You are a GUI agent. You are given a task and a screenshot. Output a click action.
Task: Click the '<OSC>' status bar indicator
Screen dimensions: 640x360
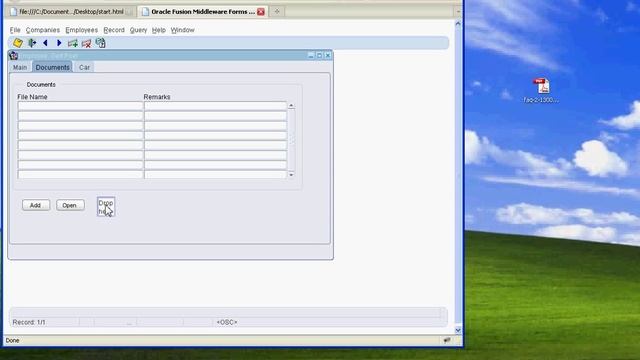227,322
